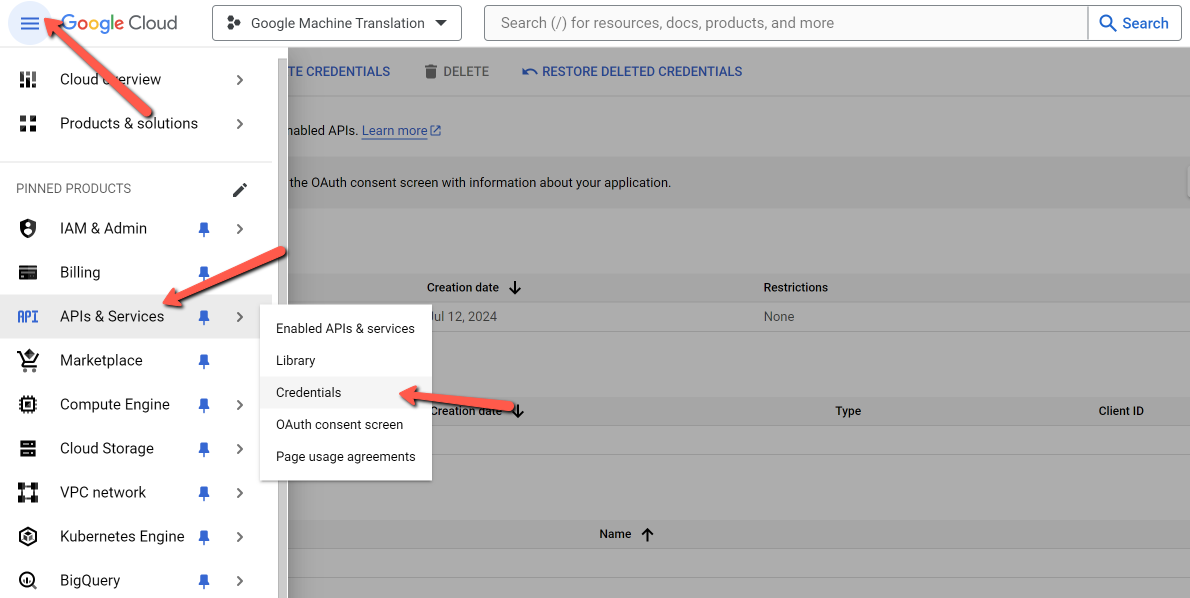Expand the IAM & Admin submenu chevron
Screen dimensions: 1190x598
(240, 229)
